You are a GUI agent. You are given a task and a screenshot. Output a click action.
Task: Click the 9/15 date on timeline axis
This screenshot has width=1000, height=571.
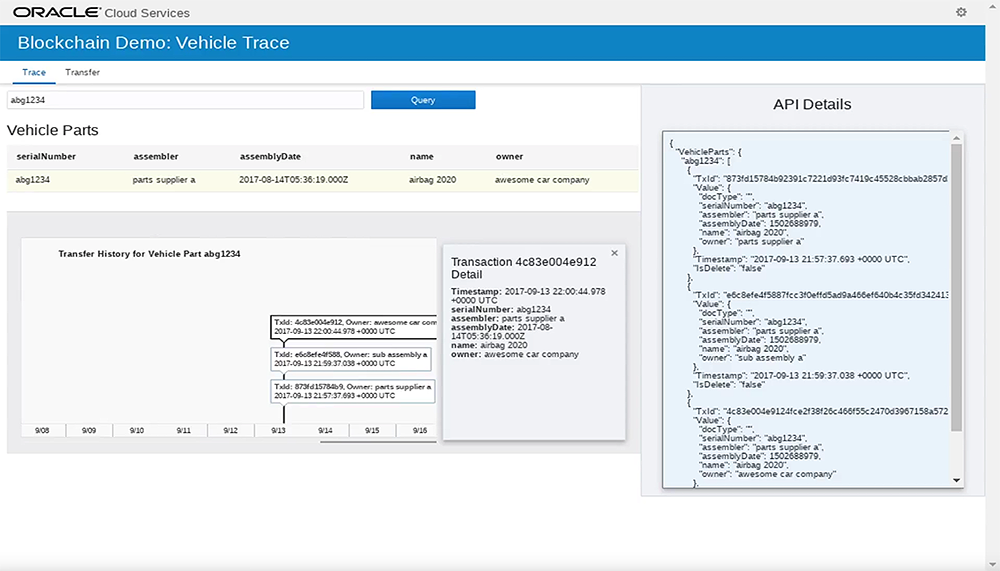tap(372, 431)
